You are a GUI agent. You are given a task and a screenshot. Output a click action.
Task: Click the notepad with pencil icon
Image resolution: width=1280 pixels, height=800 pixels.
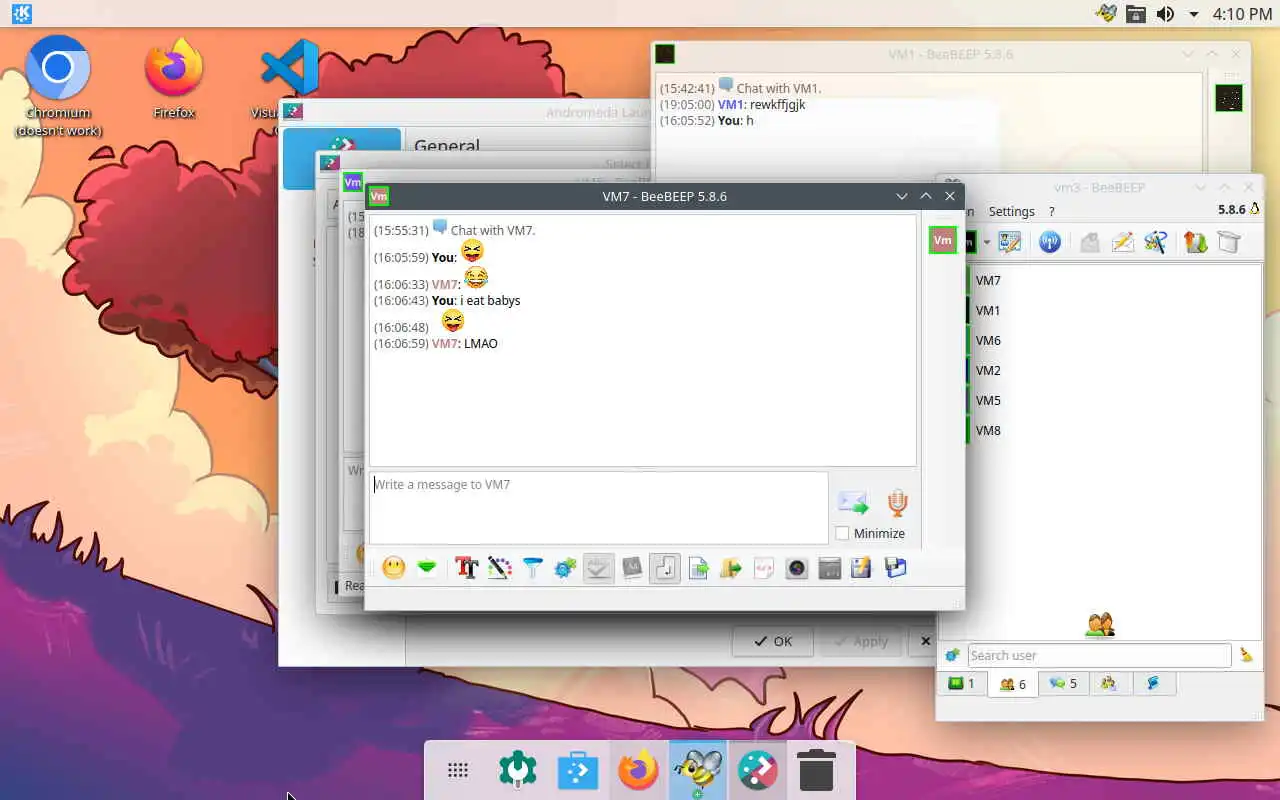tap(861, 568)
